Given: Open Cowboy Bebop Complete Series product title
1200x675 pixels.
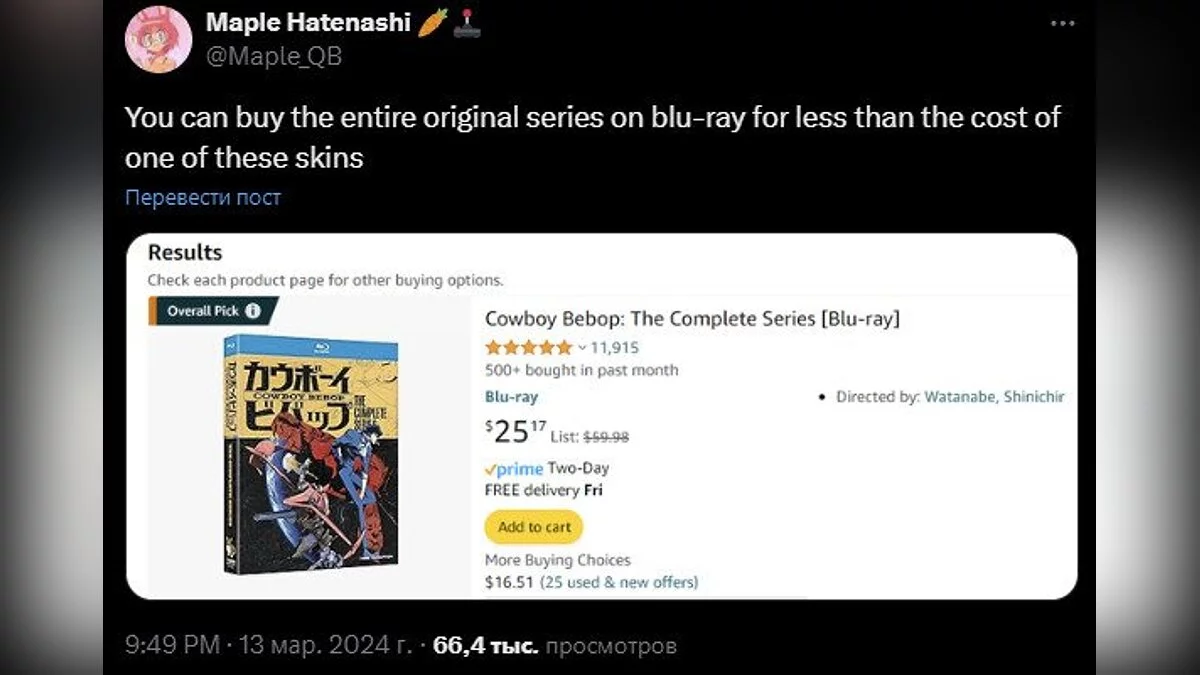Looking at the screenshot, I should 692,319.
